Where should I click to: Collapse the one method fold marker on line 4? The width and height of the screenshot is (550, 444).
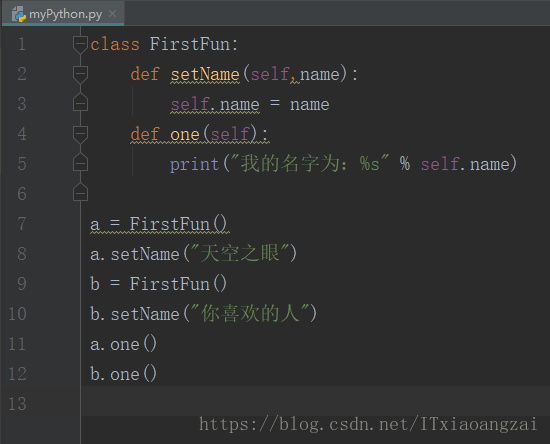(x=80, y=135)
